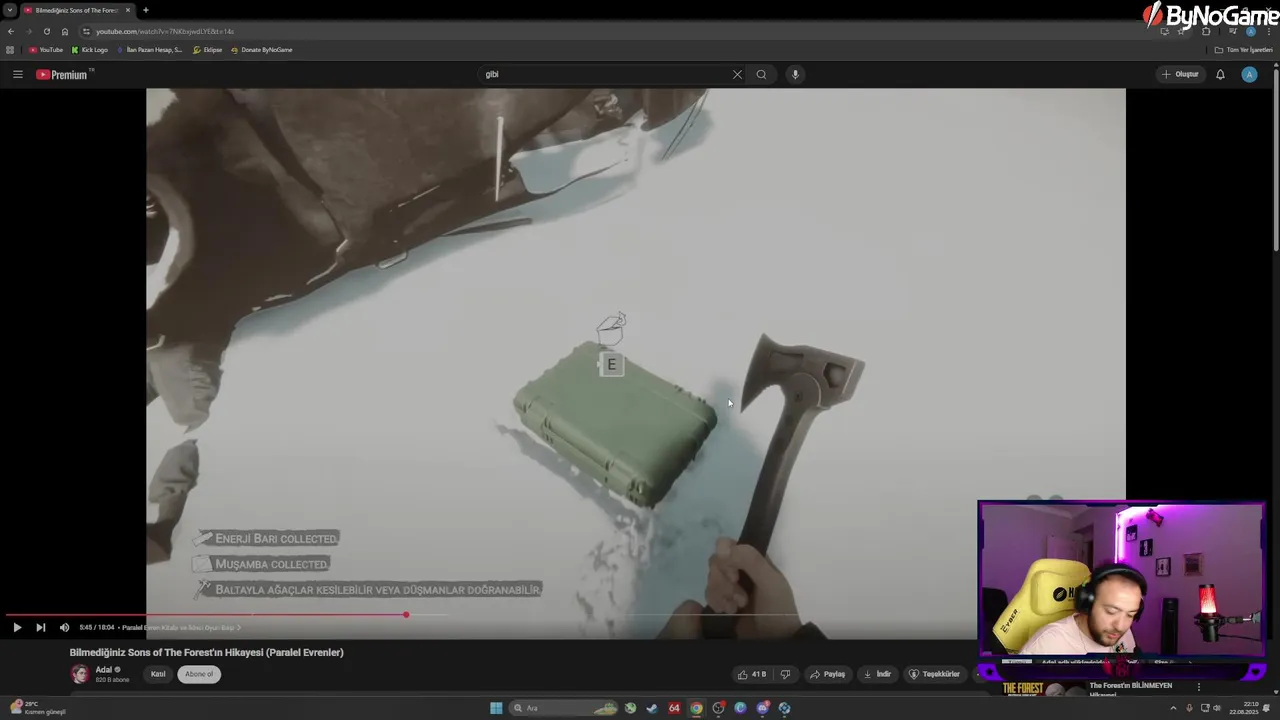Open the İlan Pazarı Hesap bookmark
The height and width of the screenshot is (720, 1280).
pos(150,50)
